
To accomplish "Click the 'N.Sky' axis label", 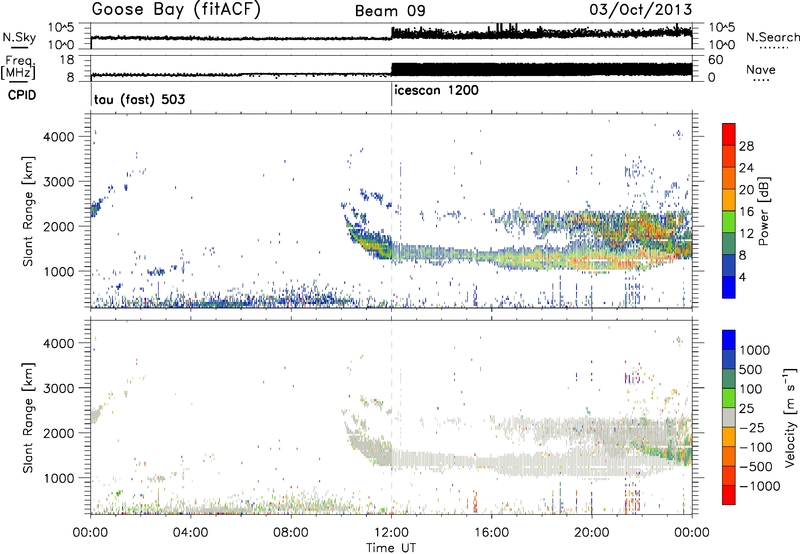I will coord(19,37).
